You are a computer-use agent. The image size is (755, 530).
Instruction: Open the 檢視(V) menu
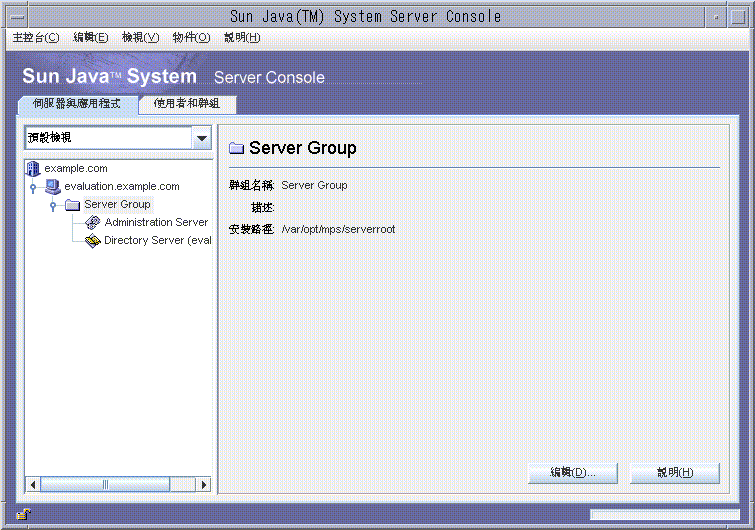(140, 38)
